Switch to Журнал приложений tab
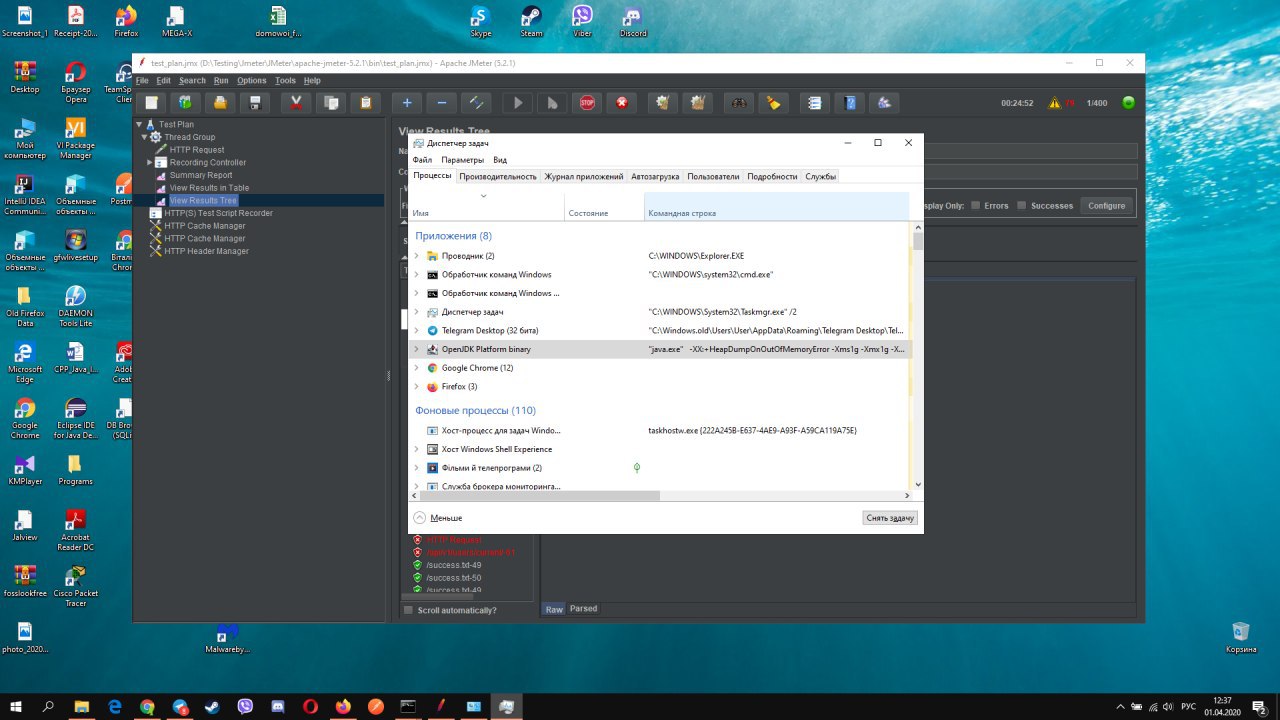Screen dimensions: 1280x720 584,176
